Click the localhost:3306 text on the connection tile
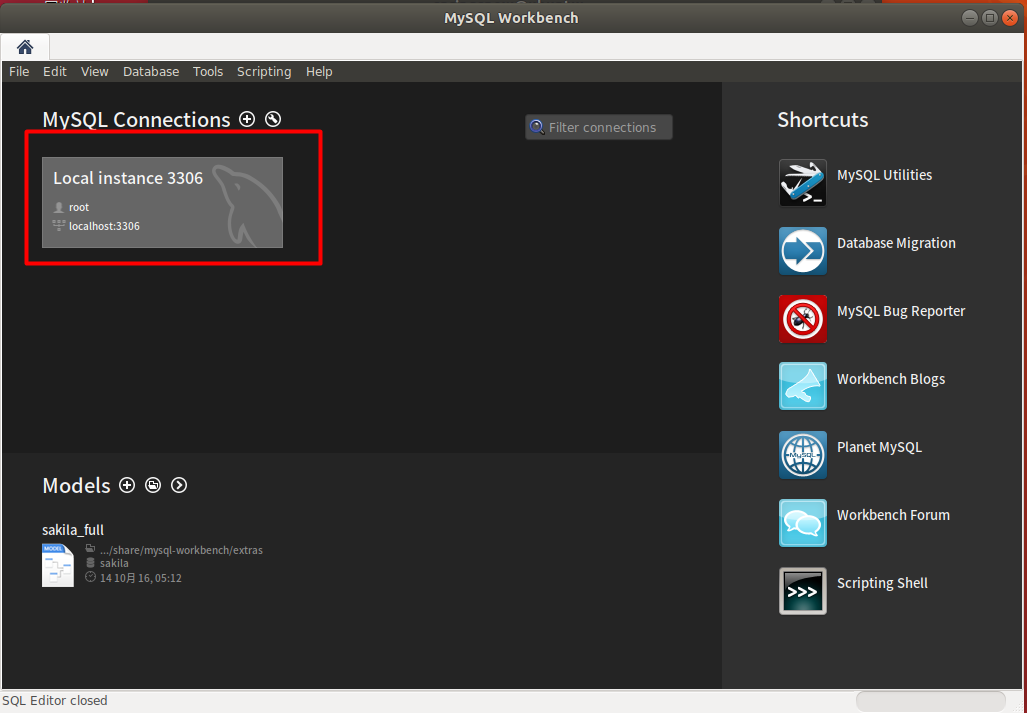 coord(104,226)
